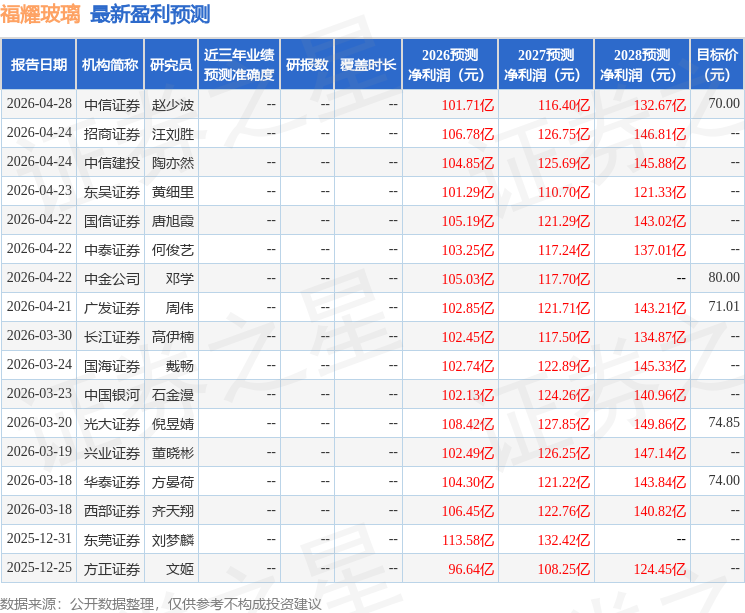
Task: Select the 东莞证券 institution cell
Action: 112,539
